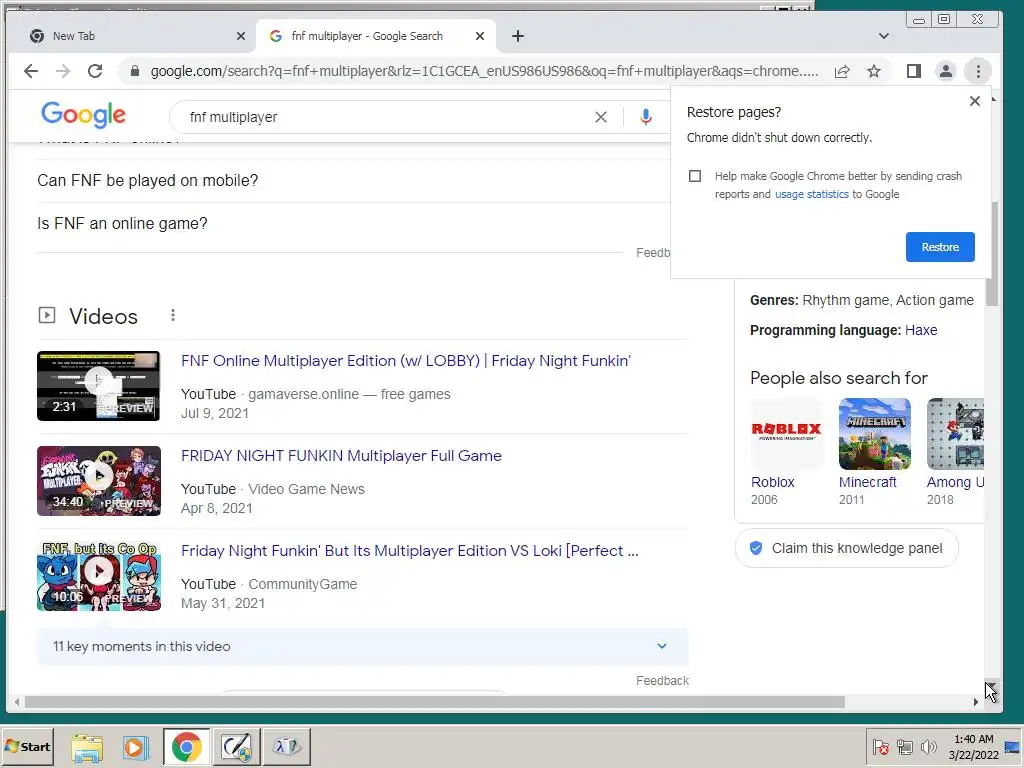1024x768 pixels.
Task: Open Minecraft in People also search for
Action: pos(874,452)
